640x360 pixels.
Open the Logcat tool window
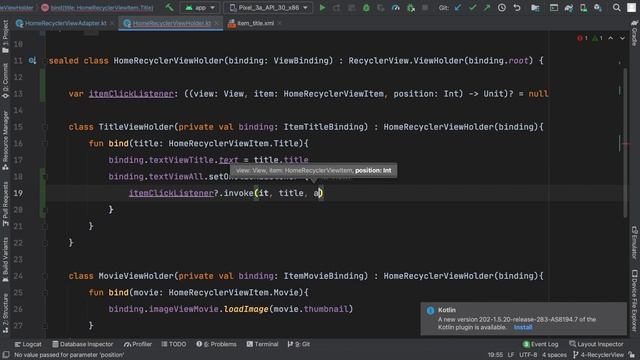point(28,344)
